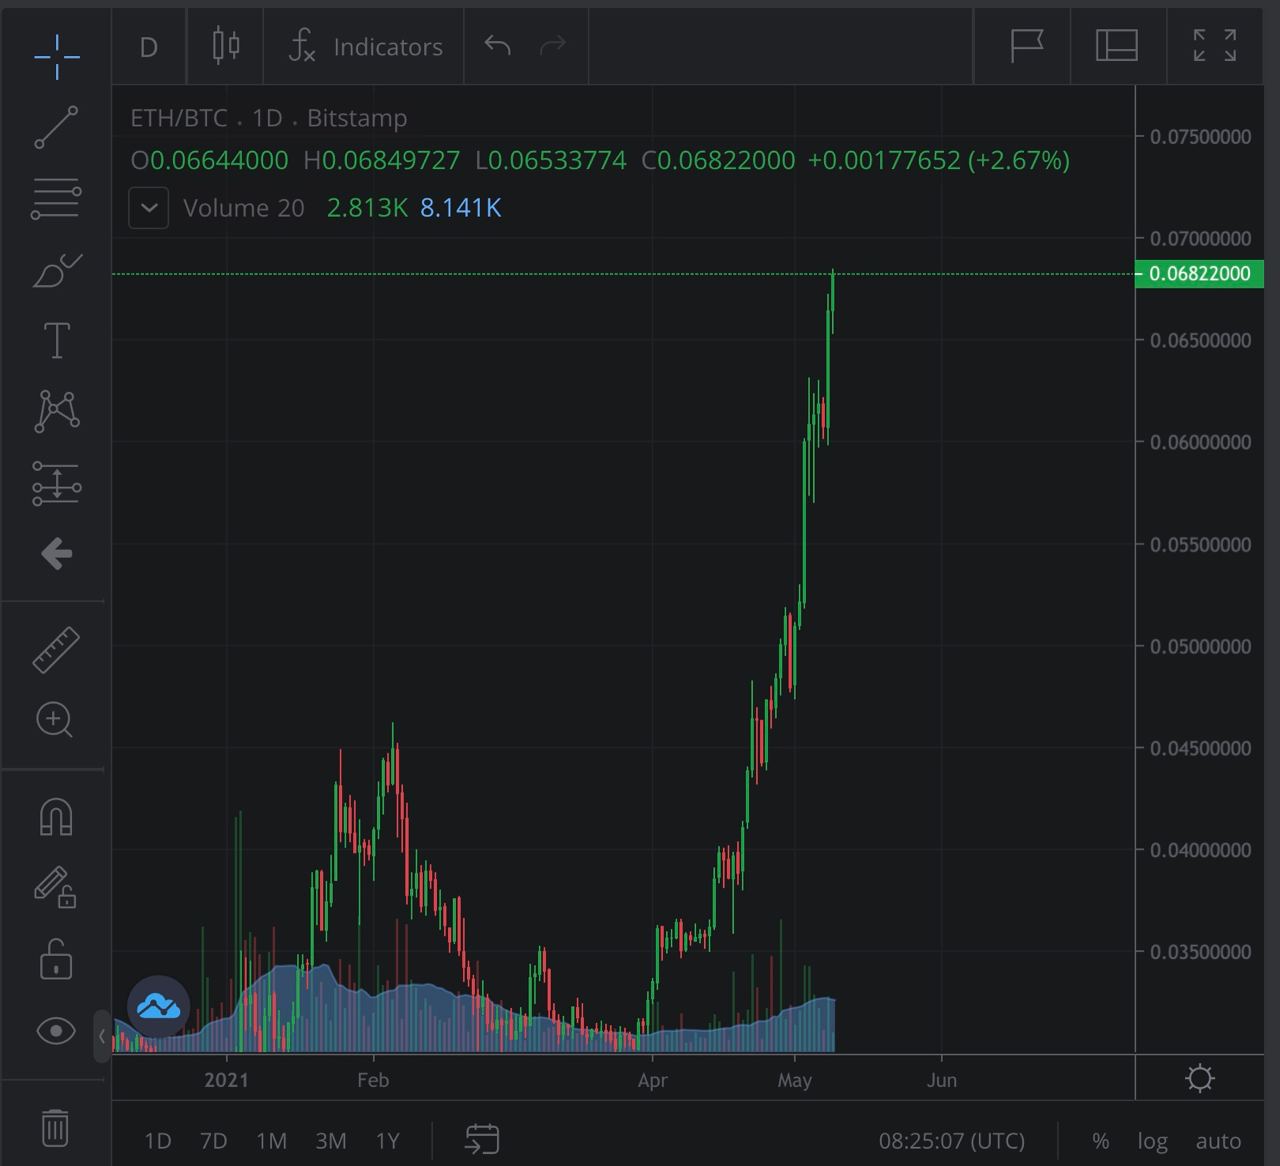Image resolution: width=1280 pixels, height=1166 pixels.
Task: Click the 0.07000000 price axis label
Action: point(1200,238)
